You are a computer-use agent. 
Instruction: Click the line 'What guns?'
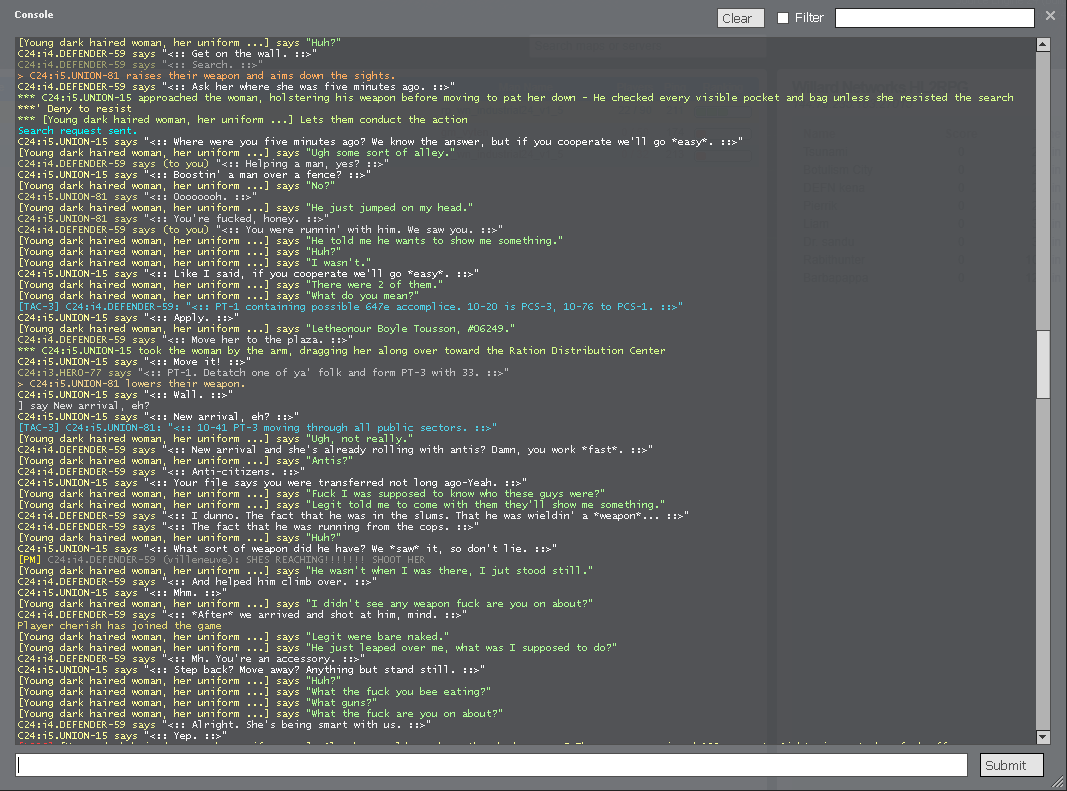197,703
